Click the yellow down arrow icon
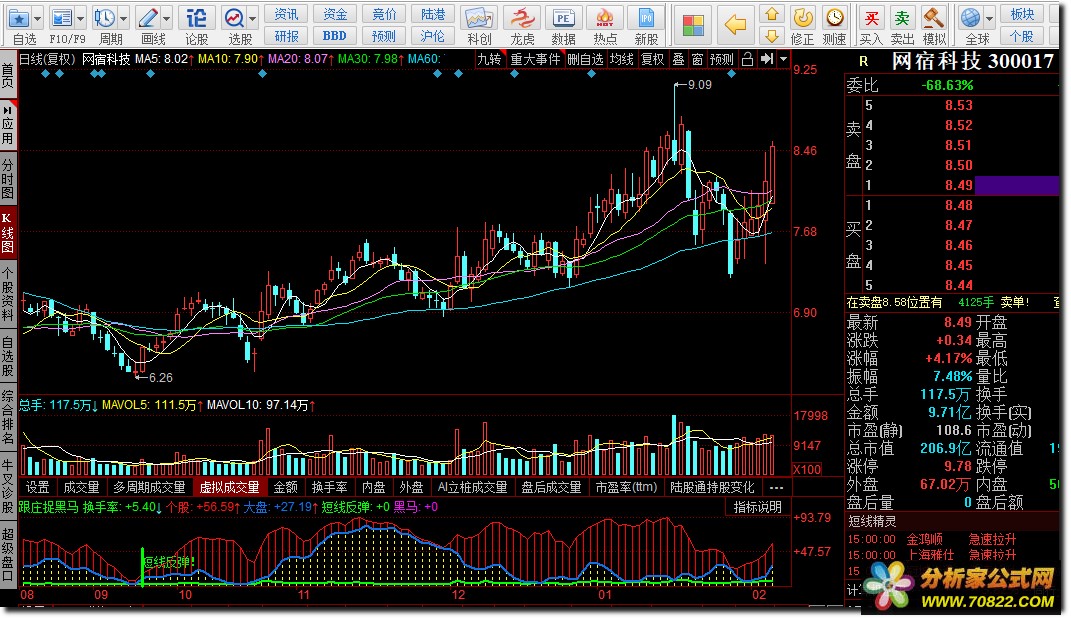 pyautogui.click(x=772, y=36)
